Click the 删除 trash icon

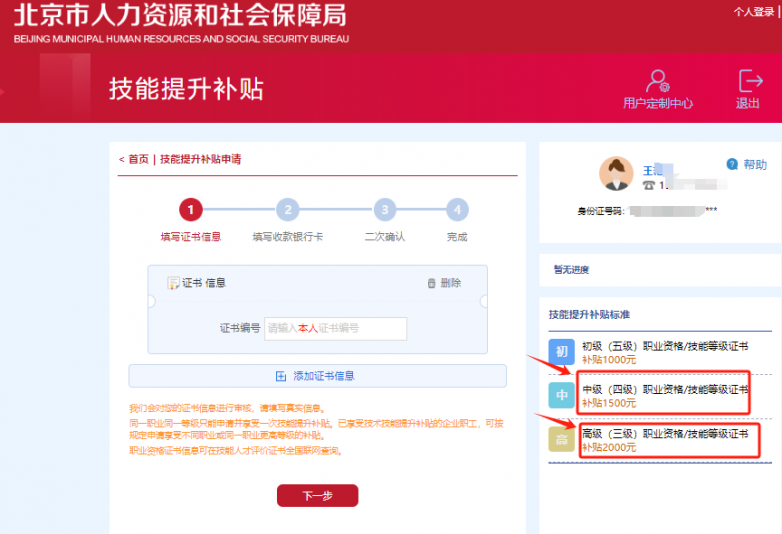click(432, 284)
